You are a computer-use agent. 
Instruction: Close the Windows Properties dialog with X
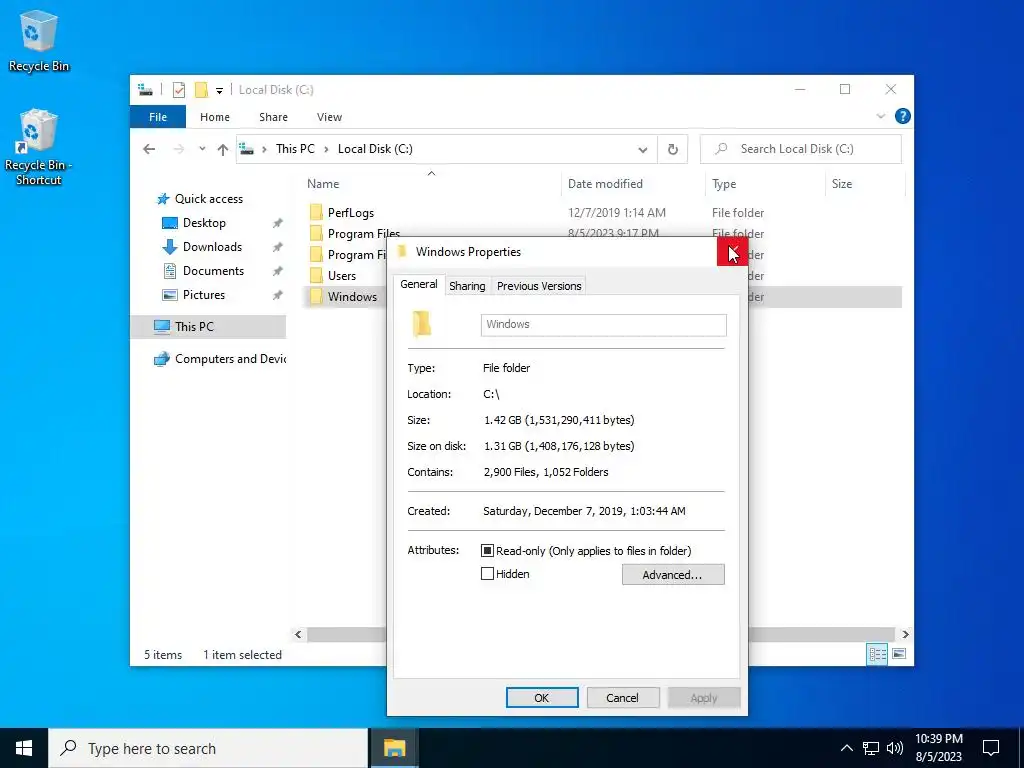732,252
